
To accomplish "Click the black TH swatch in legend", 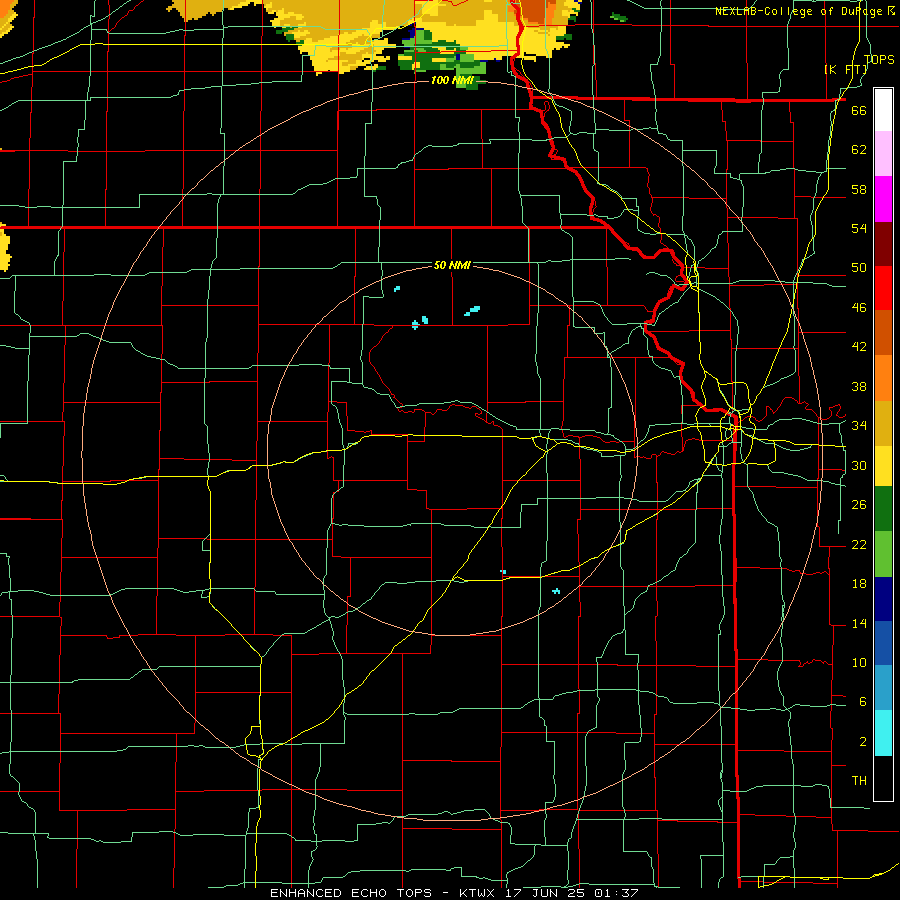I will (883, 778).
